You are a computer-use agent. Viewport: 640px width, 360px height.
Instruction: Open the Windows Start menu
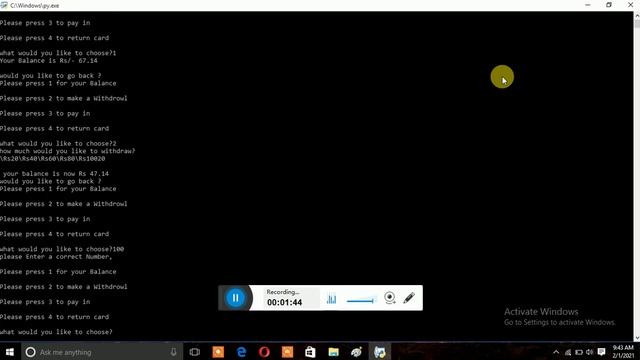click(9, 352)
